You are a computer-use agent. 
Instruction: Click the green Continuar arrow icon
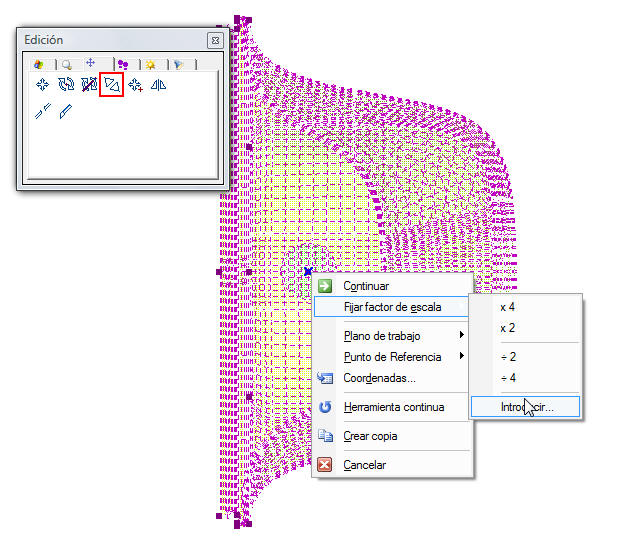click(x=325, y=286)
